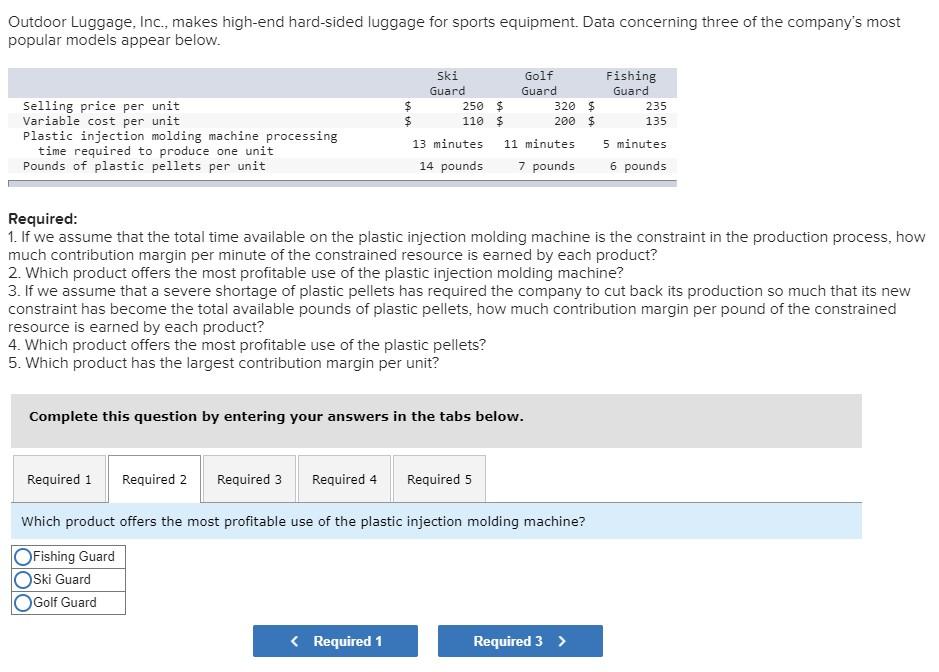The image size is (939, 672).
Task: Click the blue previous Required 1 button
Action: [x=335, y=641]
